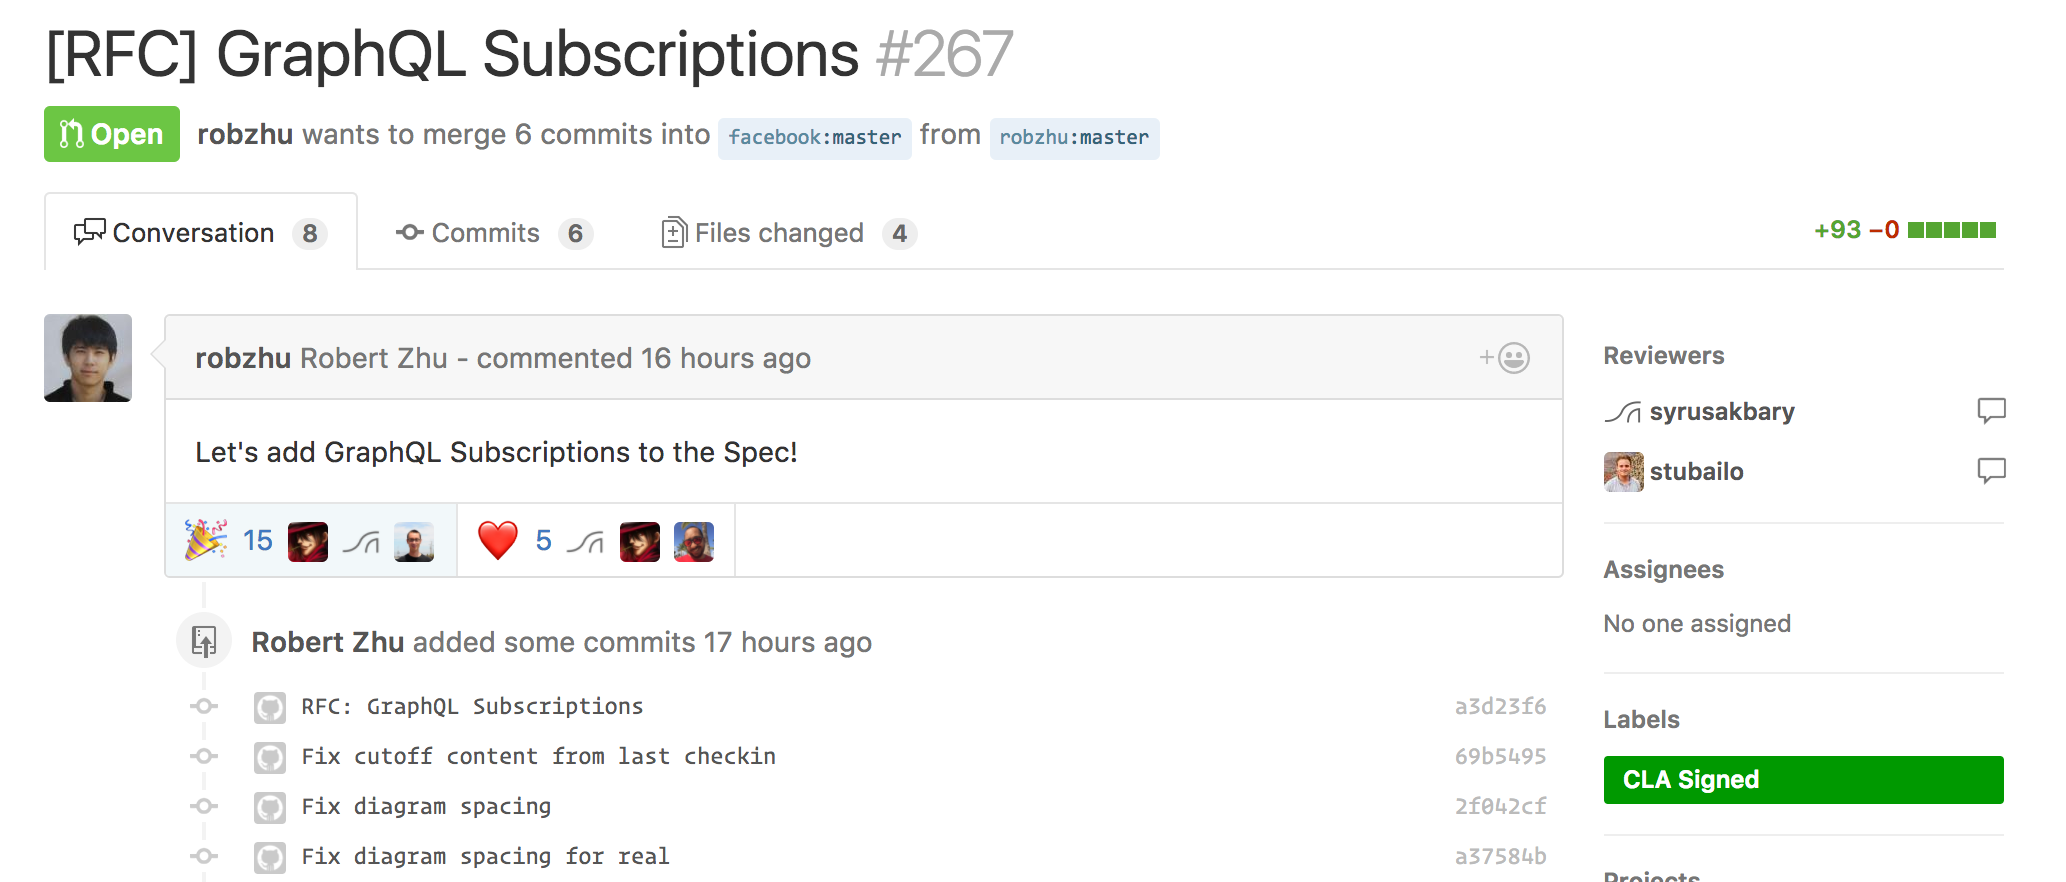Open the Files changed tab
2066x882 pixels.
coord(789,233)
